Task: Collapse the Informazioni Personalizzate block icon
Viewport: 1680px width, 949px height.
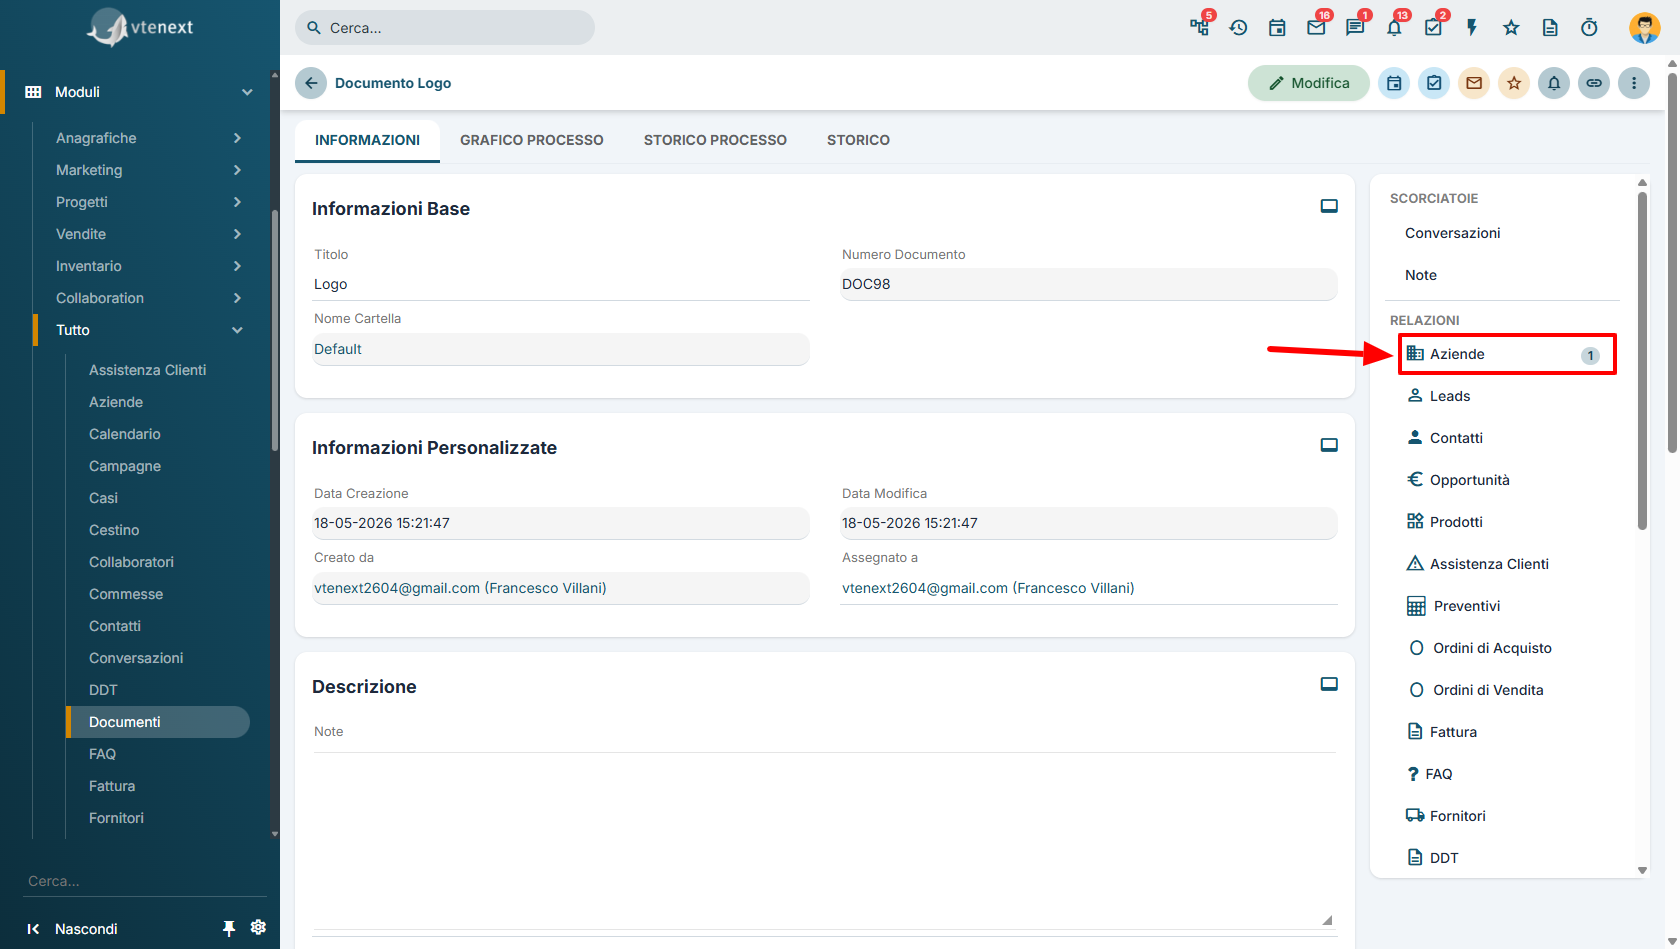Action: (x=1329, y=445)
